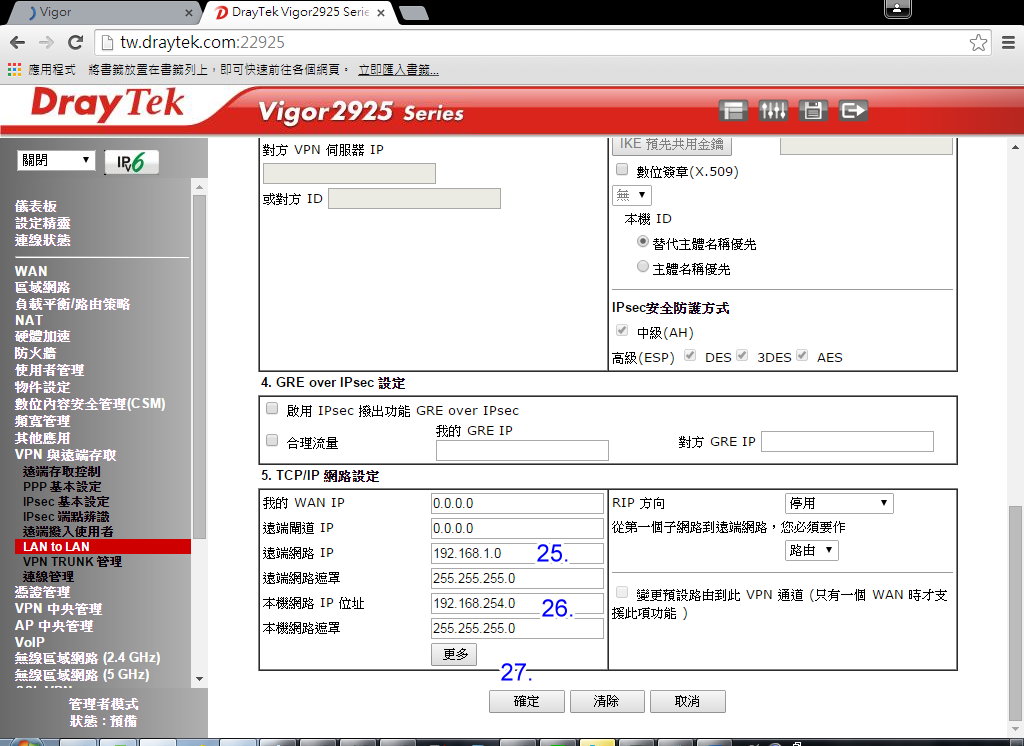Open 連線管理 menu item
The width and height of the screenshot is (1024, 746).
[48, 577]
